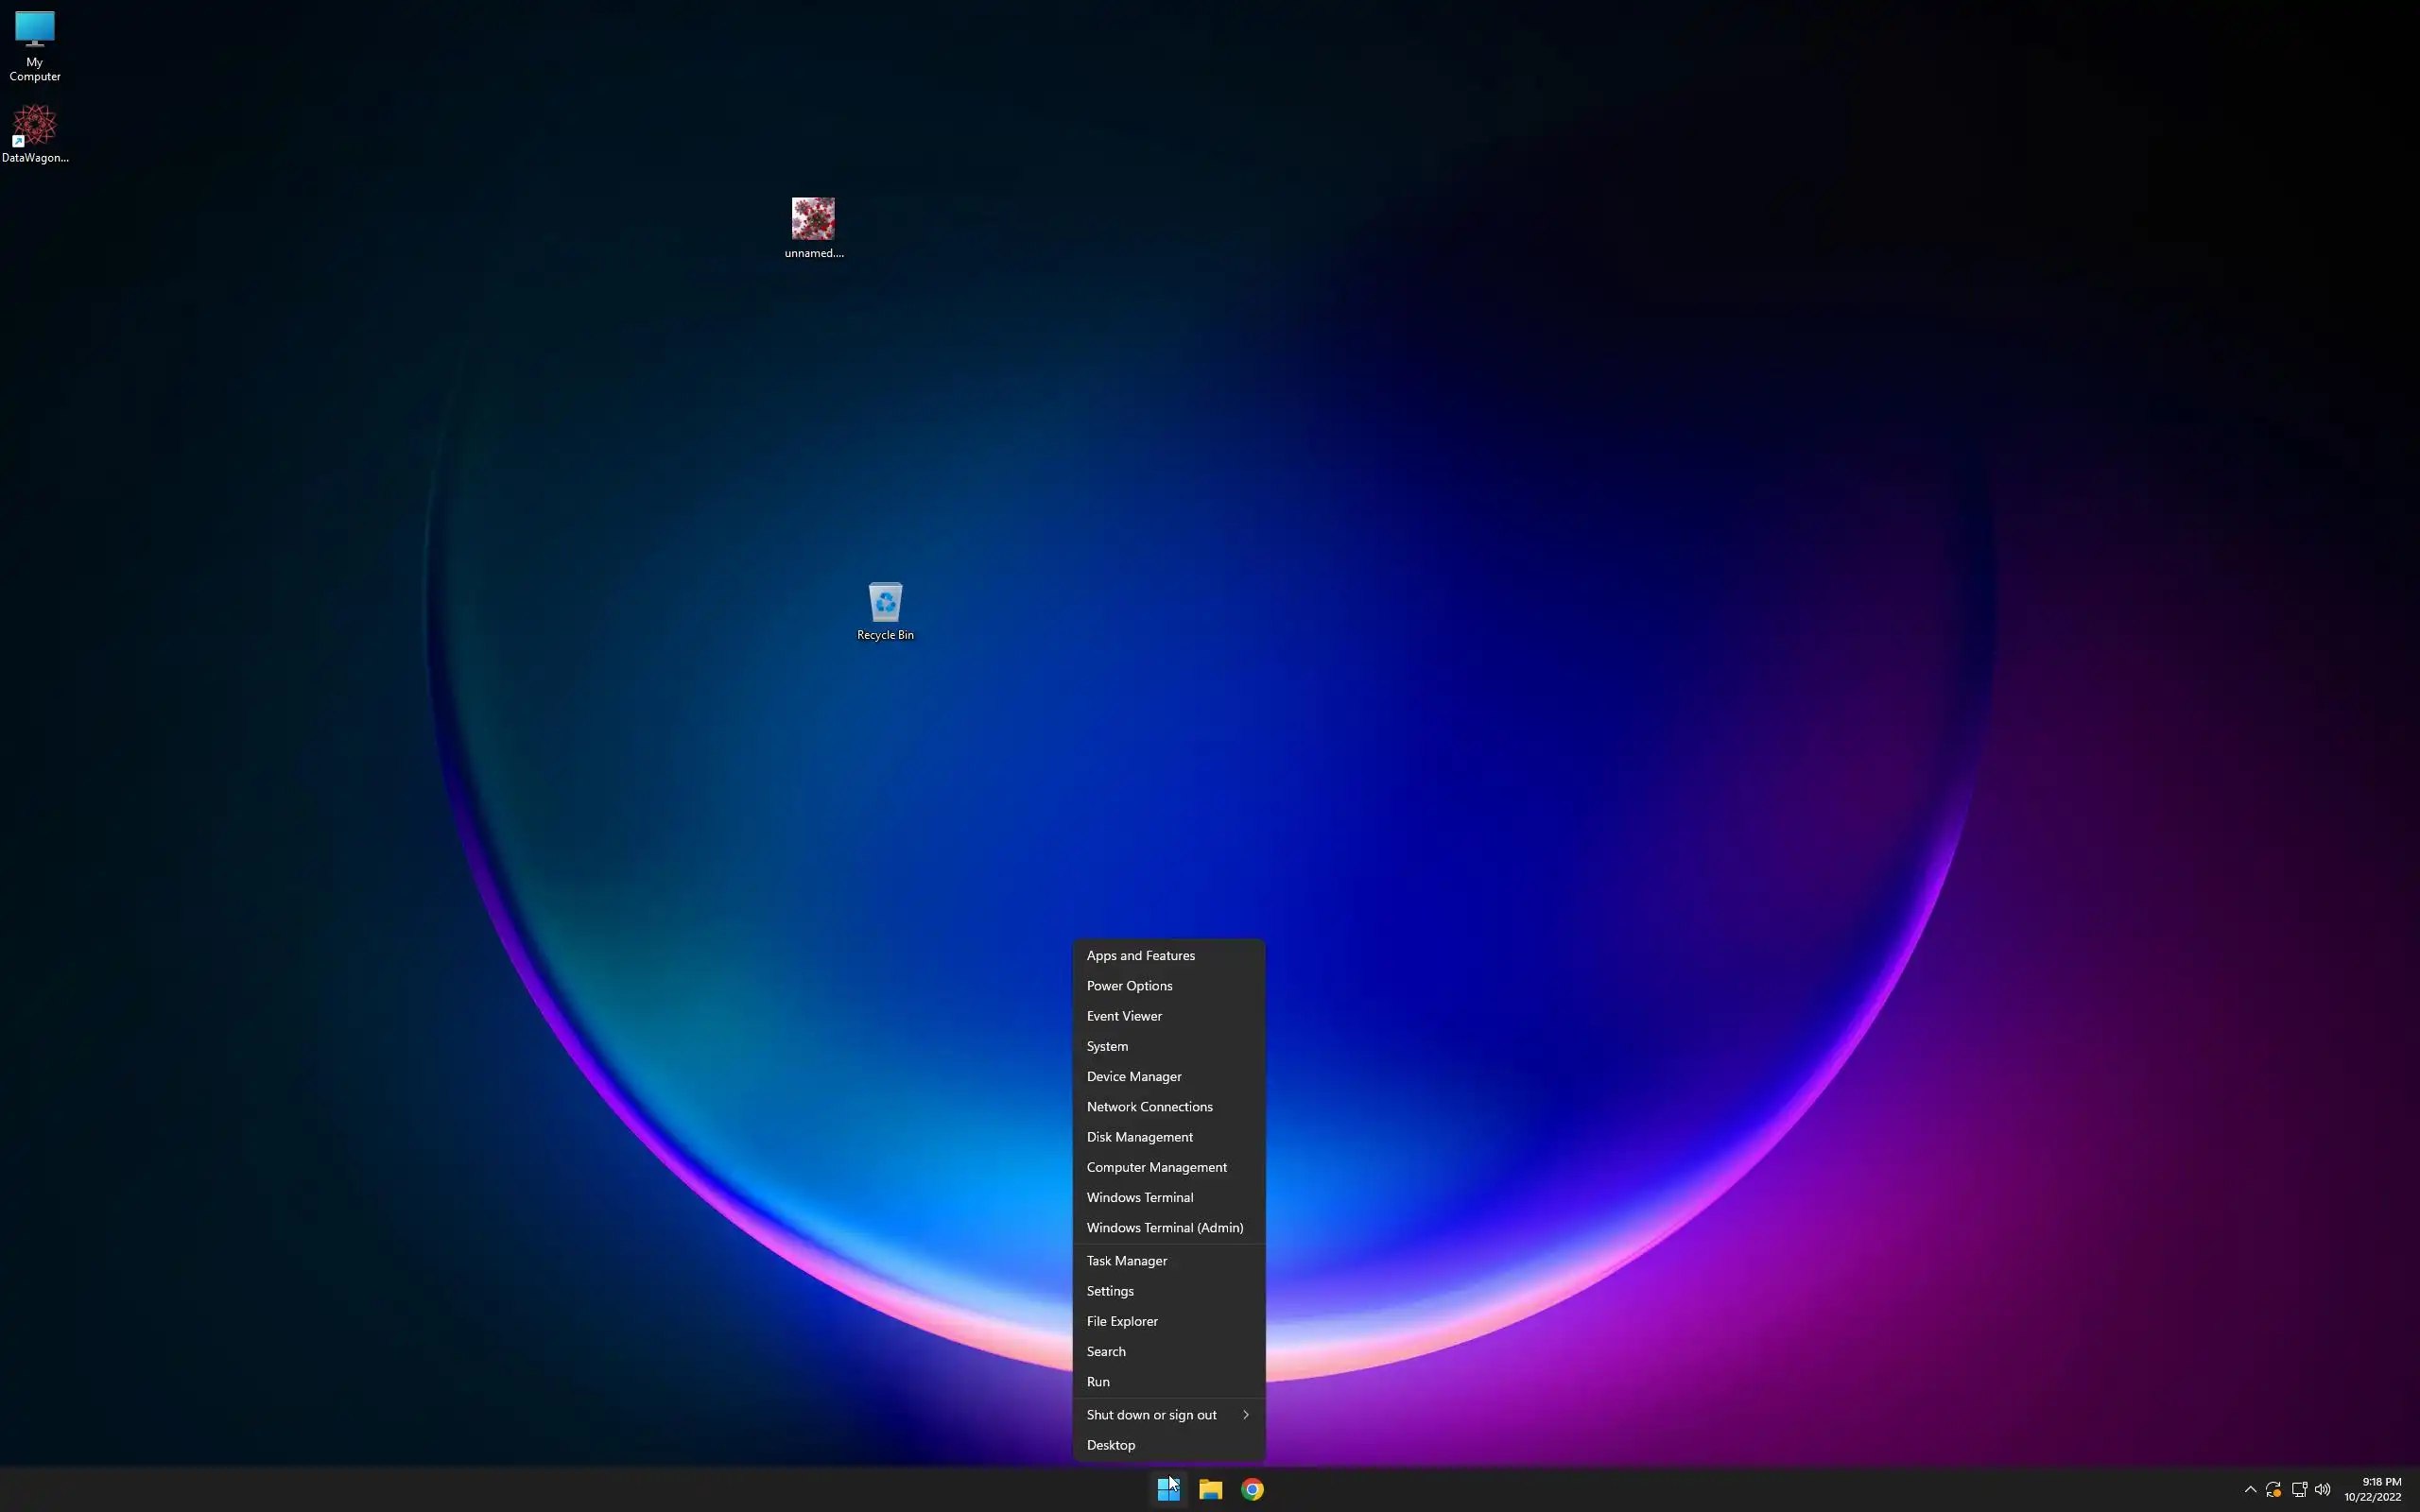Click the Desktop menu entry

coord(1110,1444)
